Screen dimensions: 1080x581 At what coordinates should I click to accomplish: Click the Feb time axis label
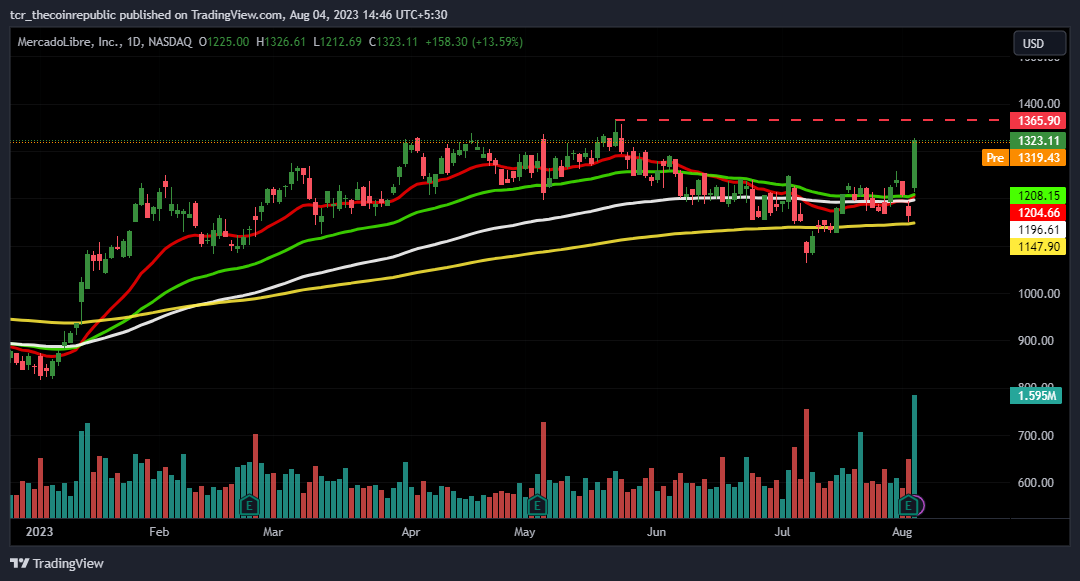tap(159, 532)
